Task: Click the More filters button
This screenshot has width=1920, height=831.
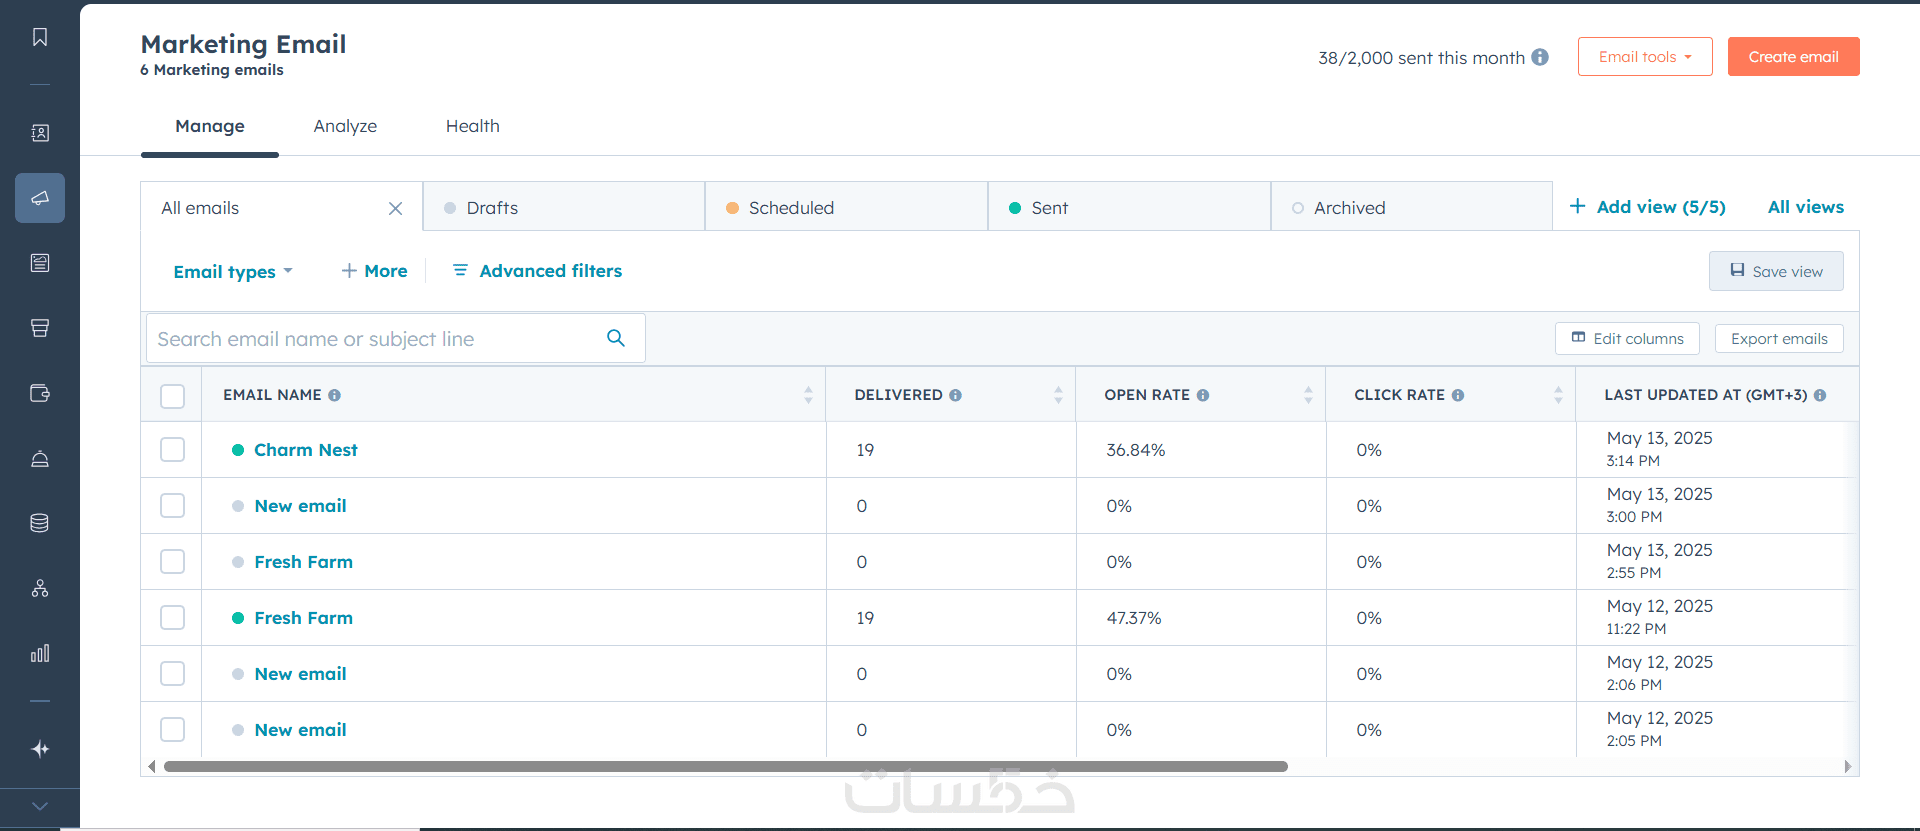Action: tap(374, 271)
